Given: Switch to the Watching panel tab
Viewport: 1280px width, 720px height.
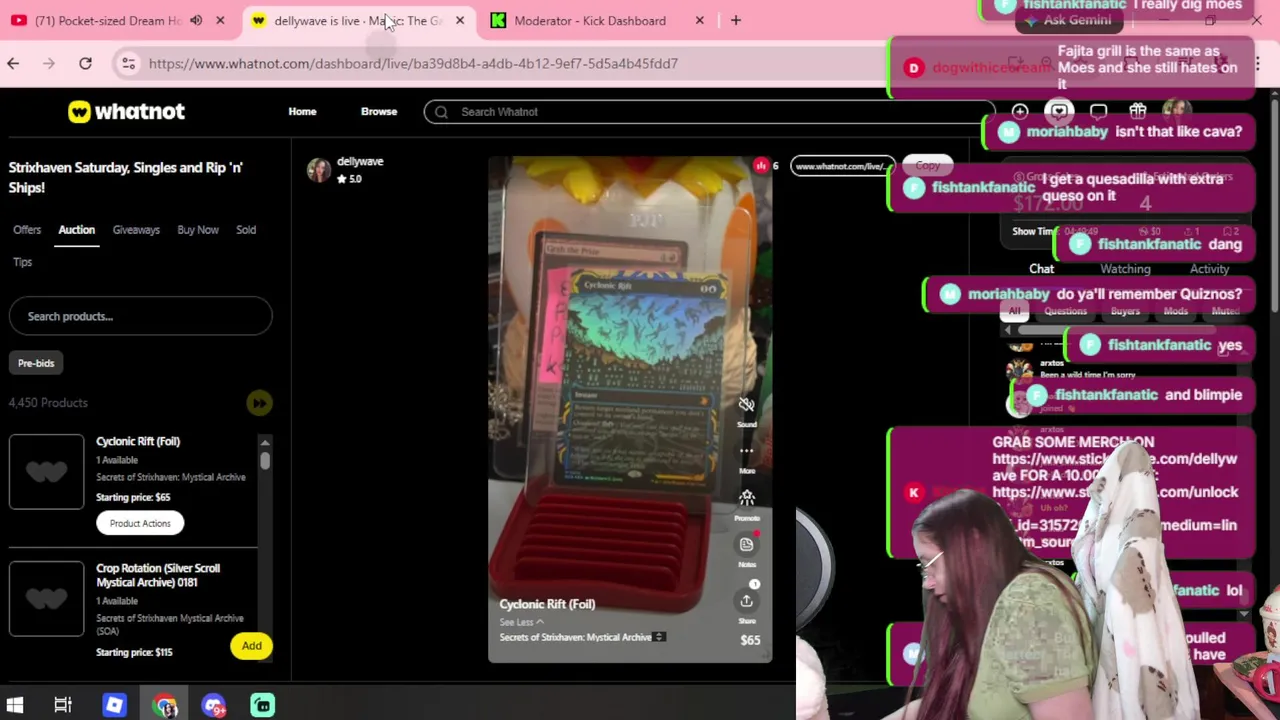Looking at the screenshot, I should (x=1125, y=268).
